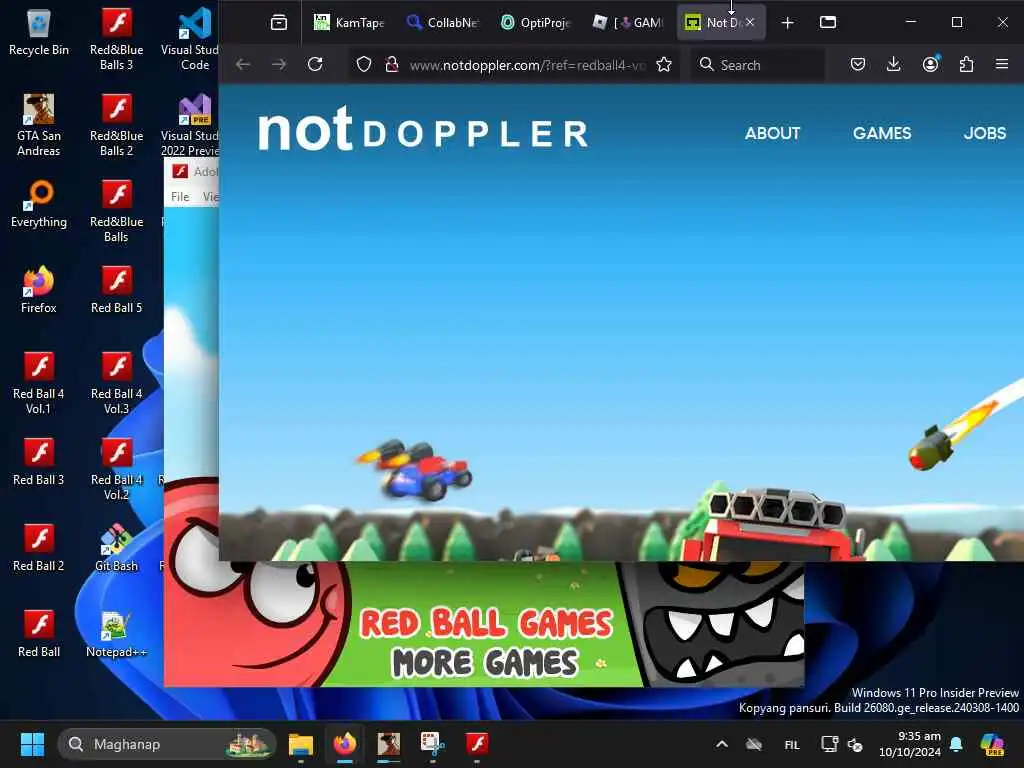The height and width of the screenshot is (768, 1024).
Task: Open clock and date 9:35 am
Action: point(910,744)
